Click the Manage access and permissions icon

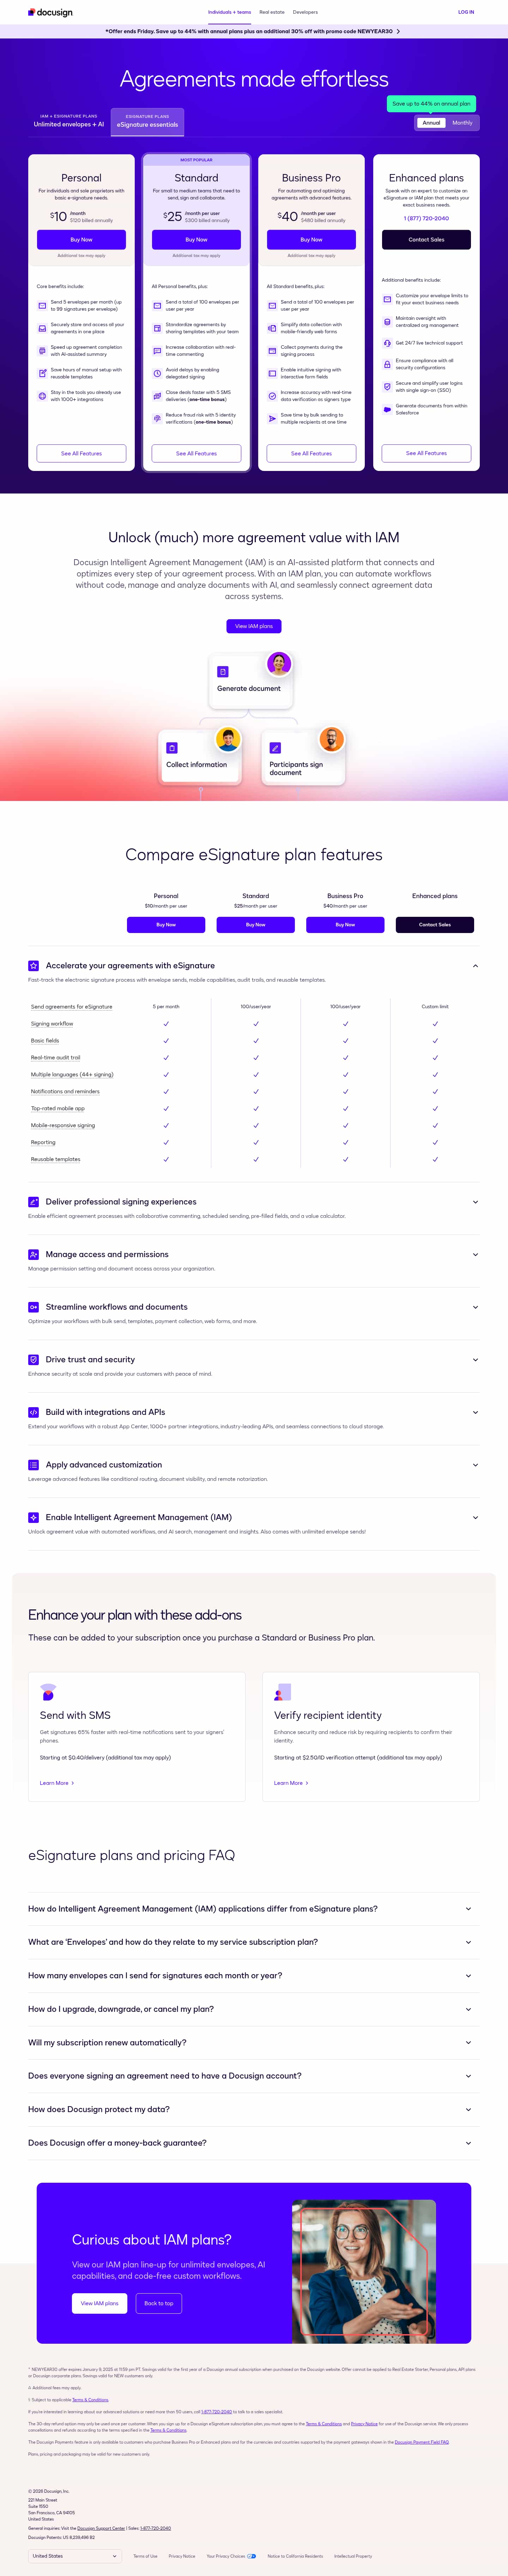(34, 1254)
